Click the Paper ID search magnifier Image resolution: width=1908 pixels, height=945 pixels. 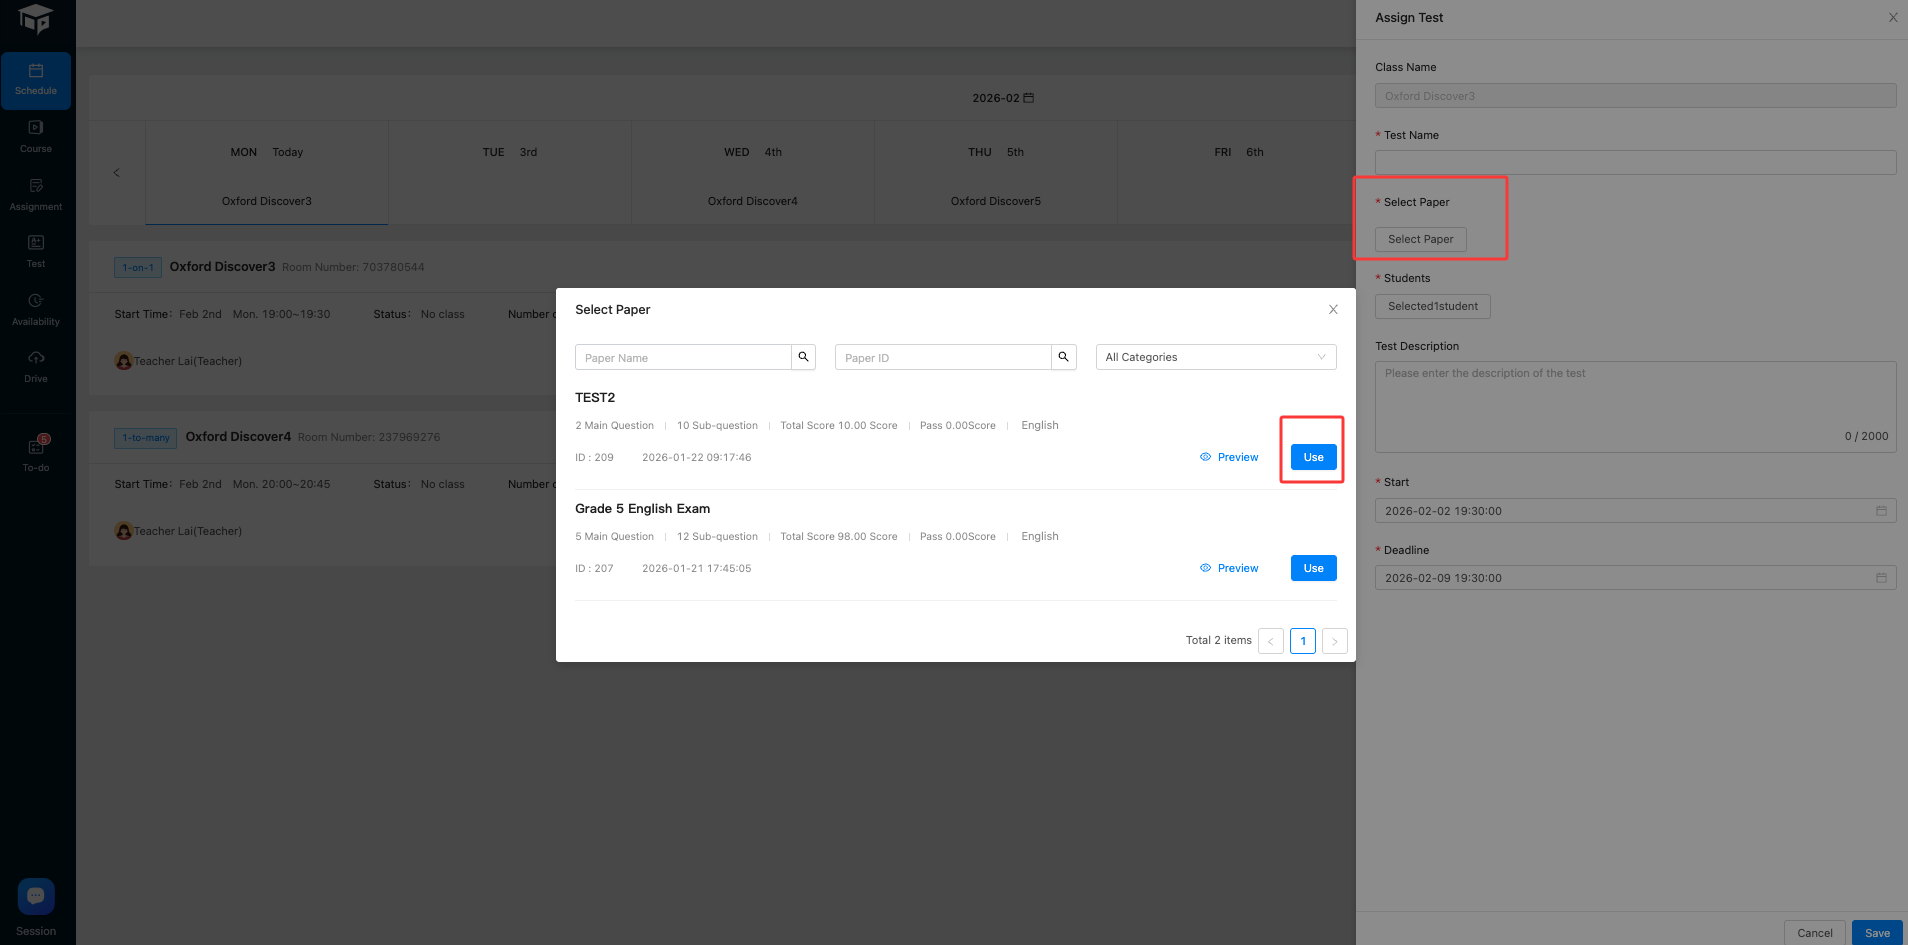[1063, 357]
